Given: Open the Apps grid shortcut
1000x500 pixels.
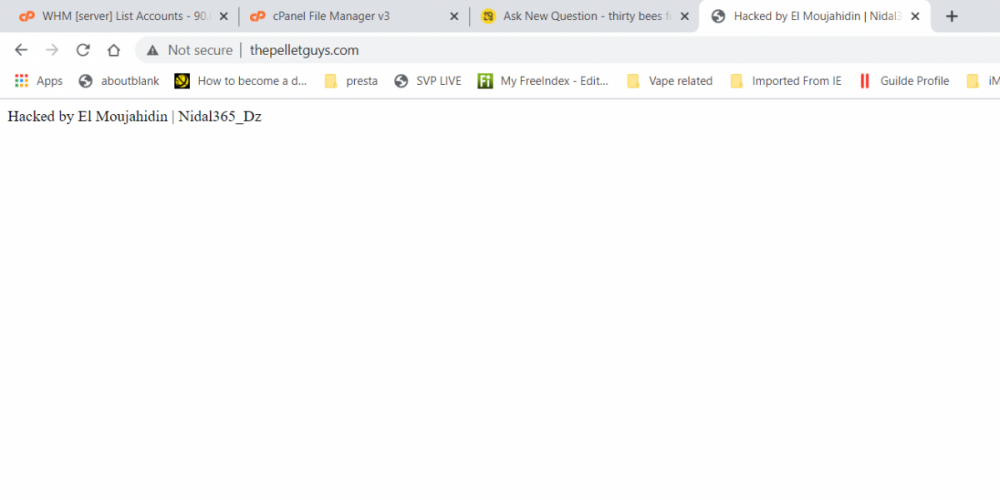Looking at the screenshot, I should click(38, 81).
